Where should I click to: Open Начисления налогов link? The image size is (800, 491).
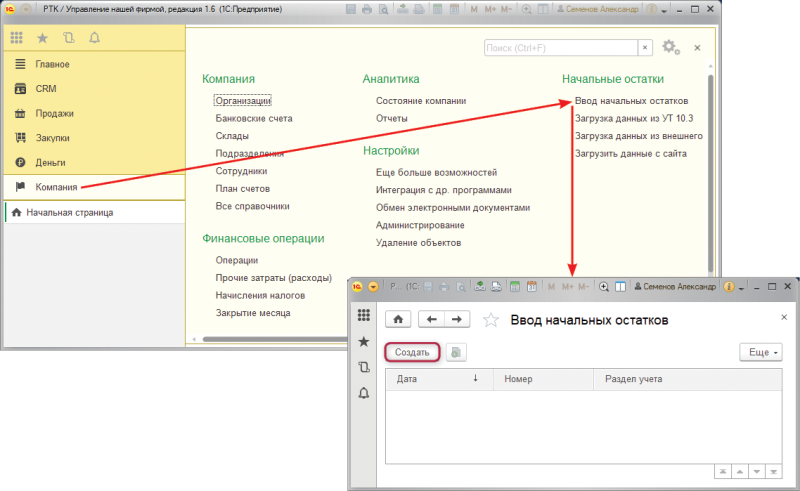pyautogui.click(x=260, y=296)
